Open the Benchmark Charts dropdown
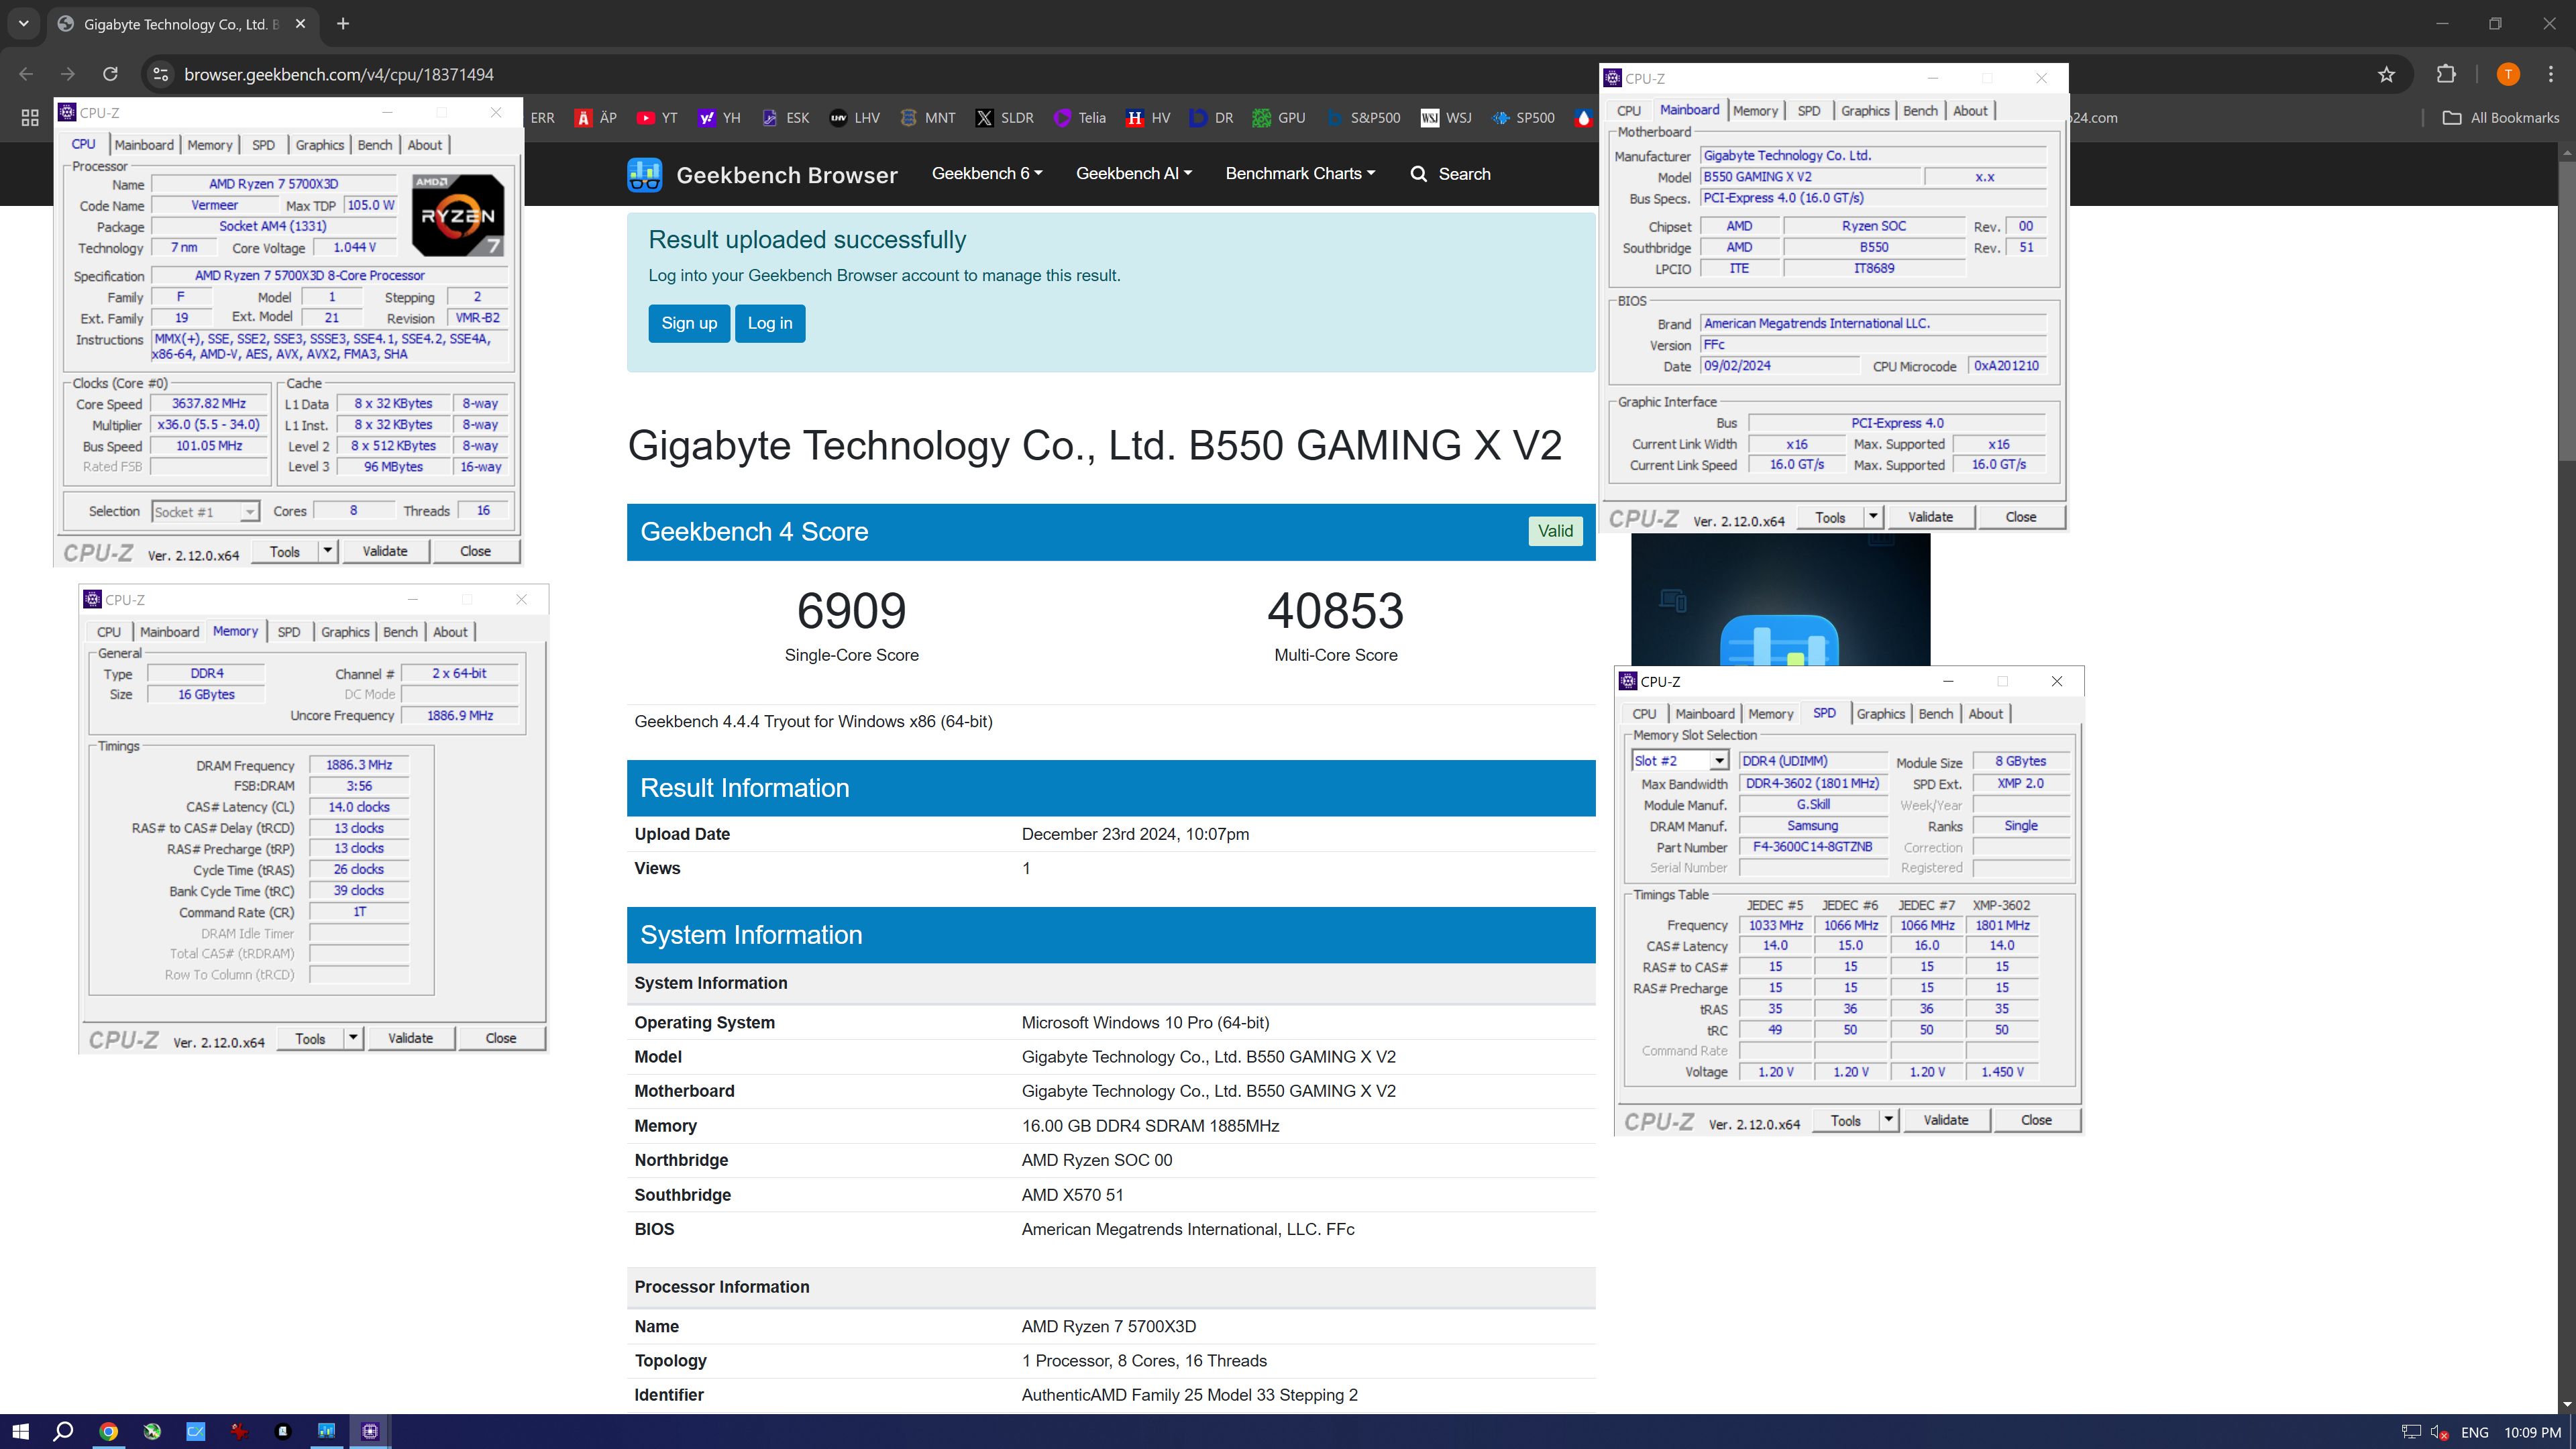Screen dimensions: 2576x1449 coord(1300,174)
